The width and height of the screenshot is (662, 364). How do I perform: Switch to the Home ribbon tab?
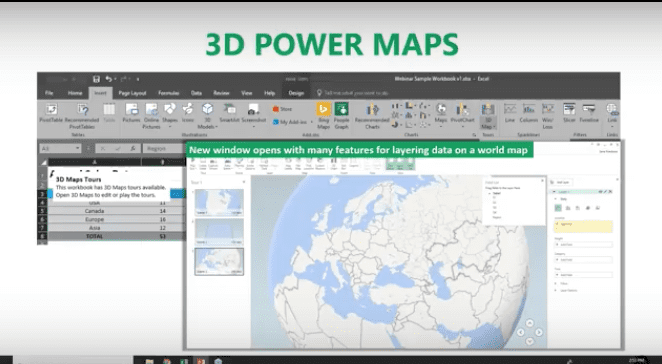click(75, 93)
